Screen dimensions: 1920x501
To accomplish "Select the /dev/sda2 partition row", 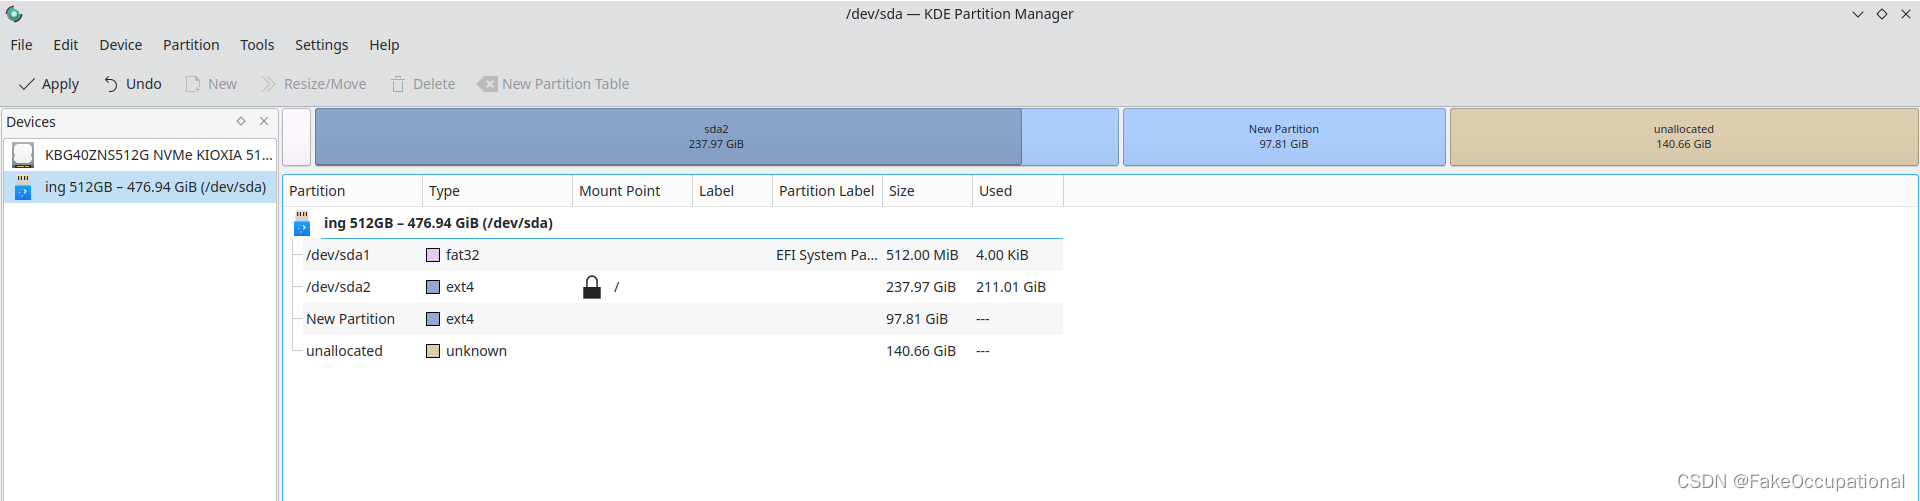I will [673, 287].
